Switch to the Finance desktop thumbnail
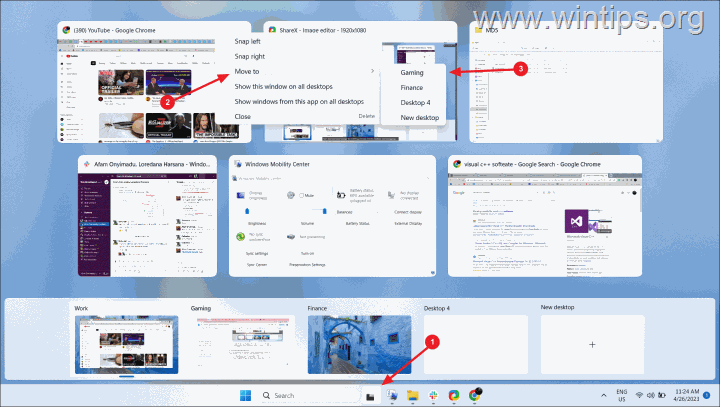 coord(359,344)
